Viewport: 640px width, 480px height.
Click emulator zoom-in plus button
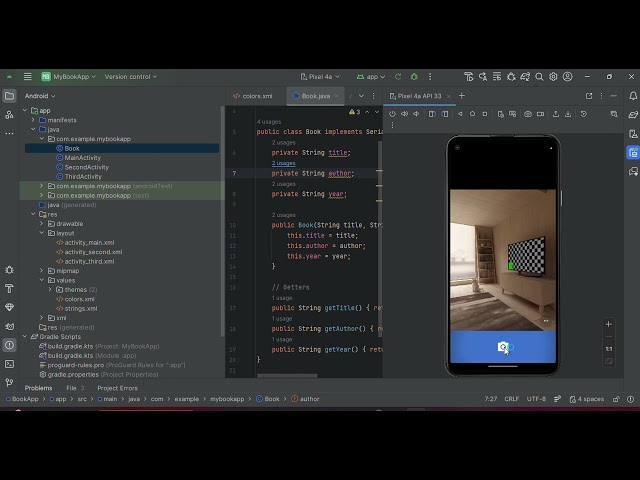tap(609, 324)
